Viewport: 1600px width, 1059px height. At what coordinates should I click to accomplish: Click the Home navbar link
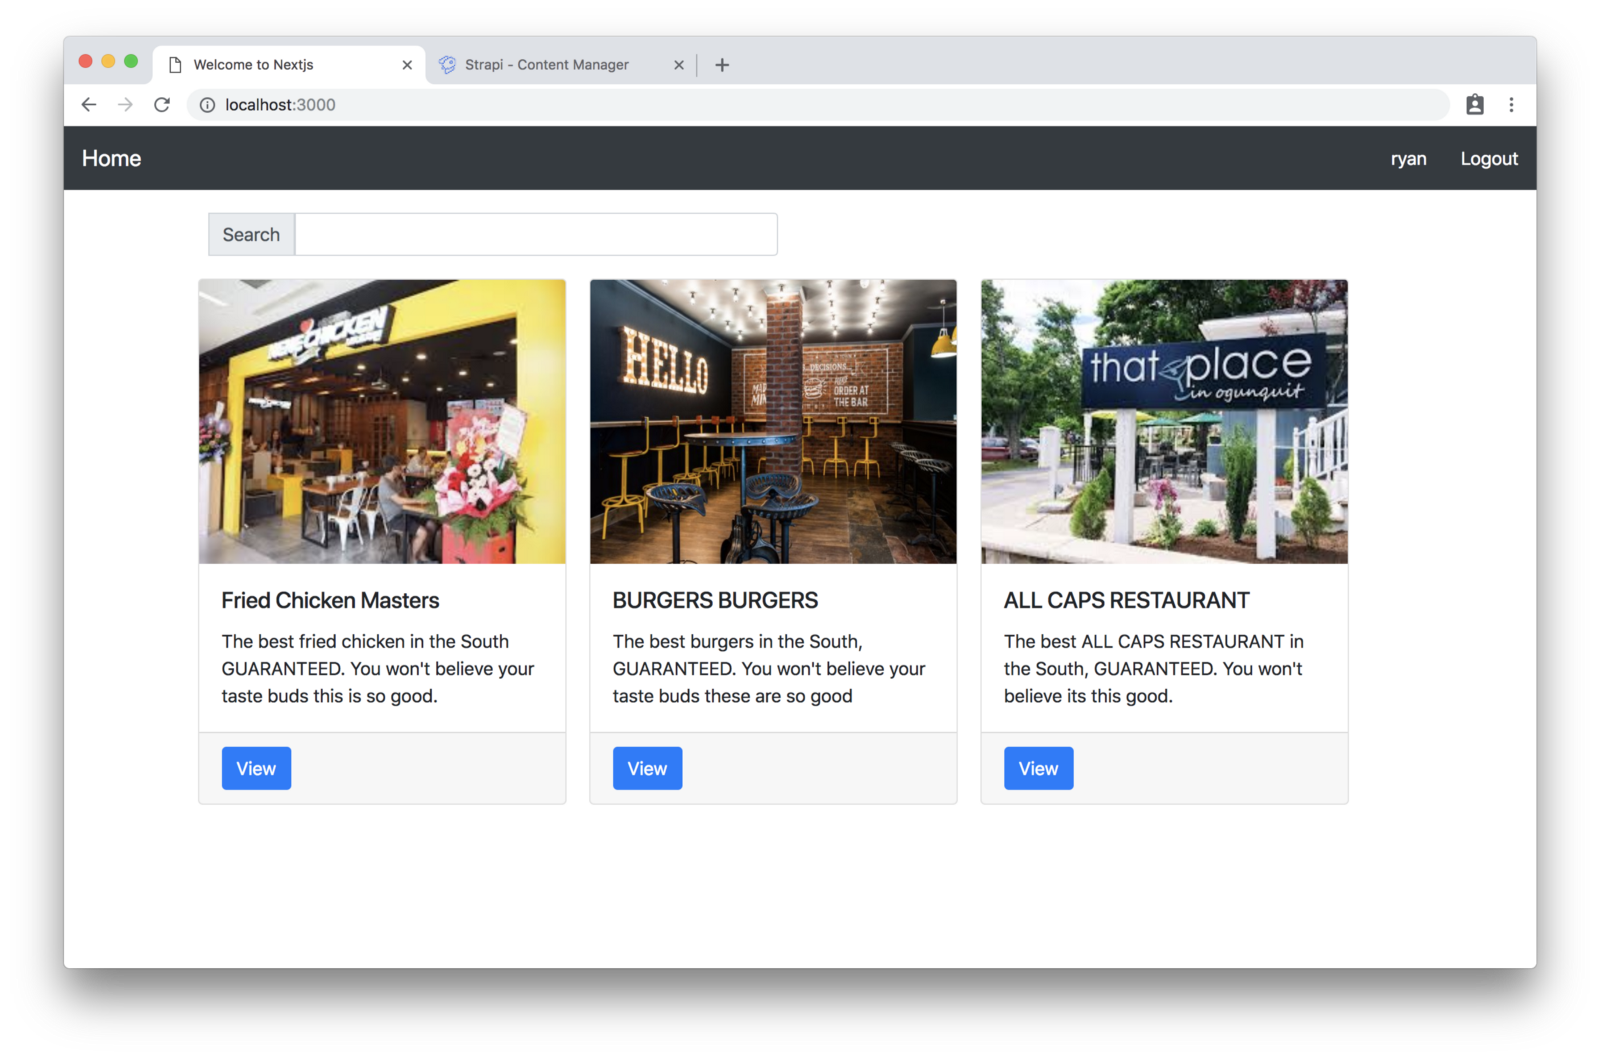(111, 159)
